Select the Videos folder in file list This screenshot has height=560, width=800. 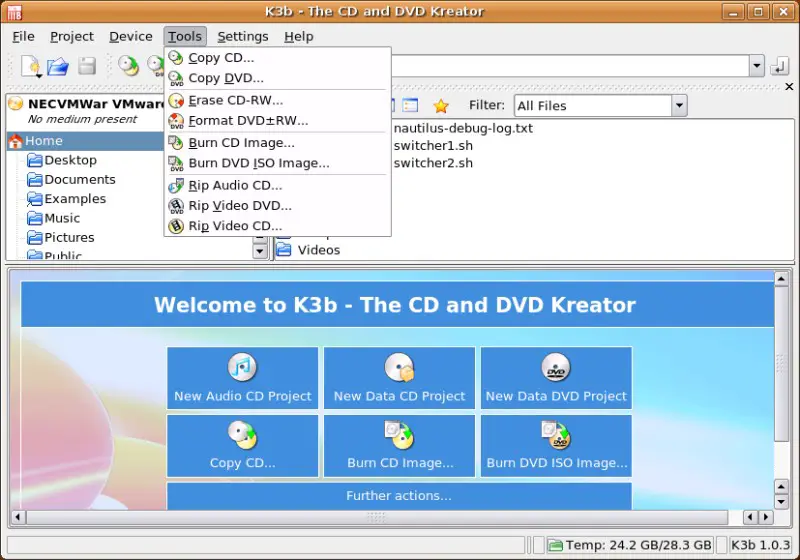coord(309,250)
